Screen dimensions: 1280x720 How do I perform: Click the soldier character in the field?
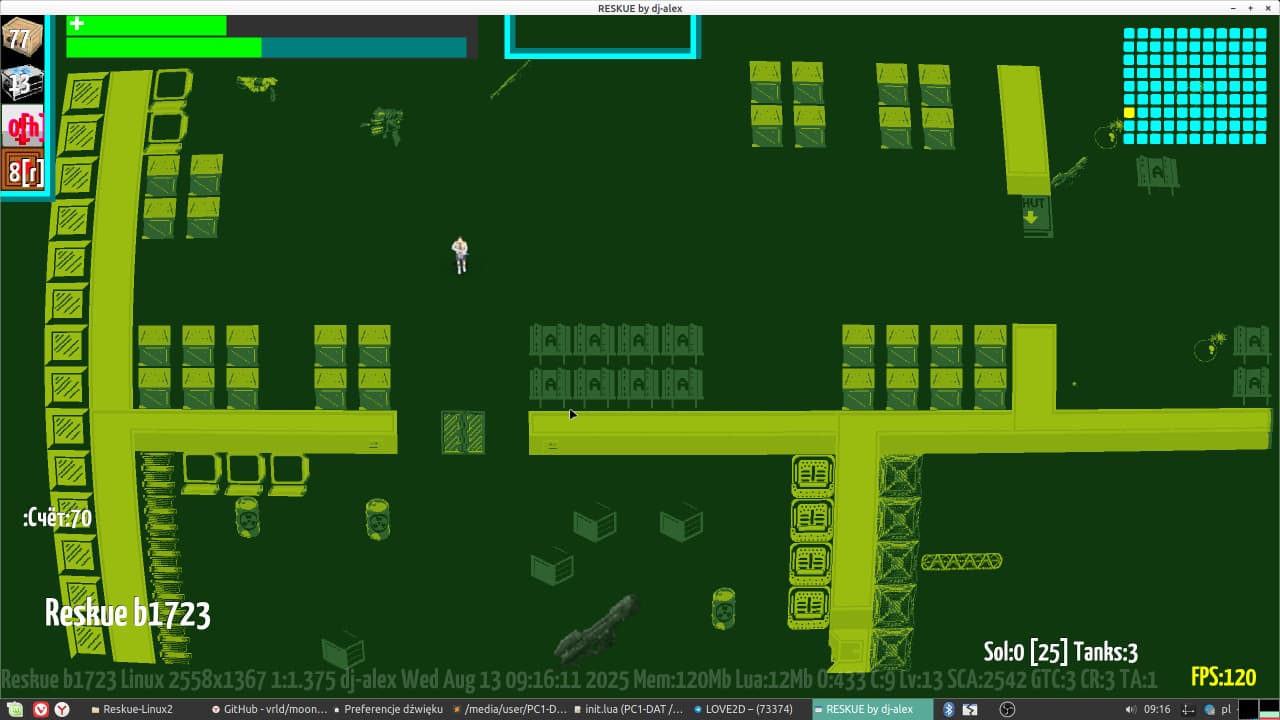click(x=460, y=254)
